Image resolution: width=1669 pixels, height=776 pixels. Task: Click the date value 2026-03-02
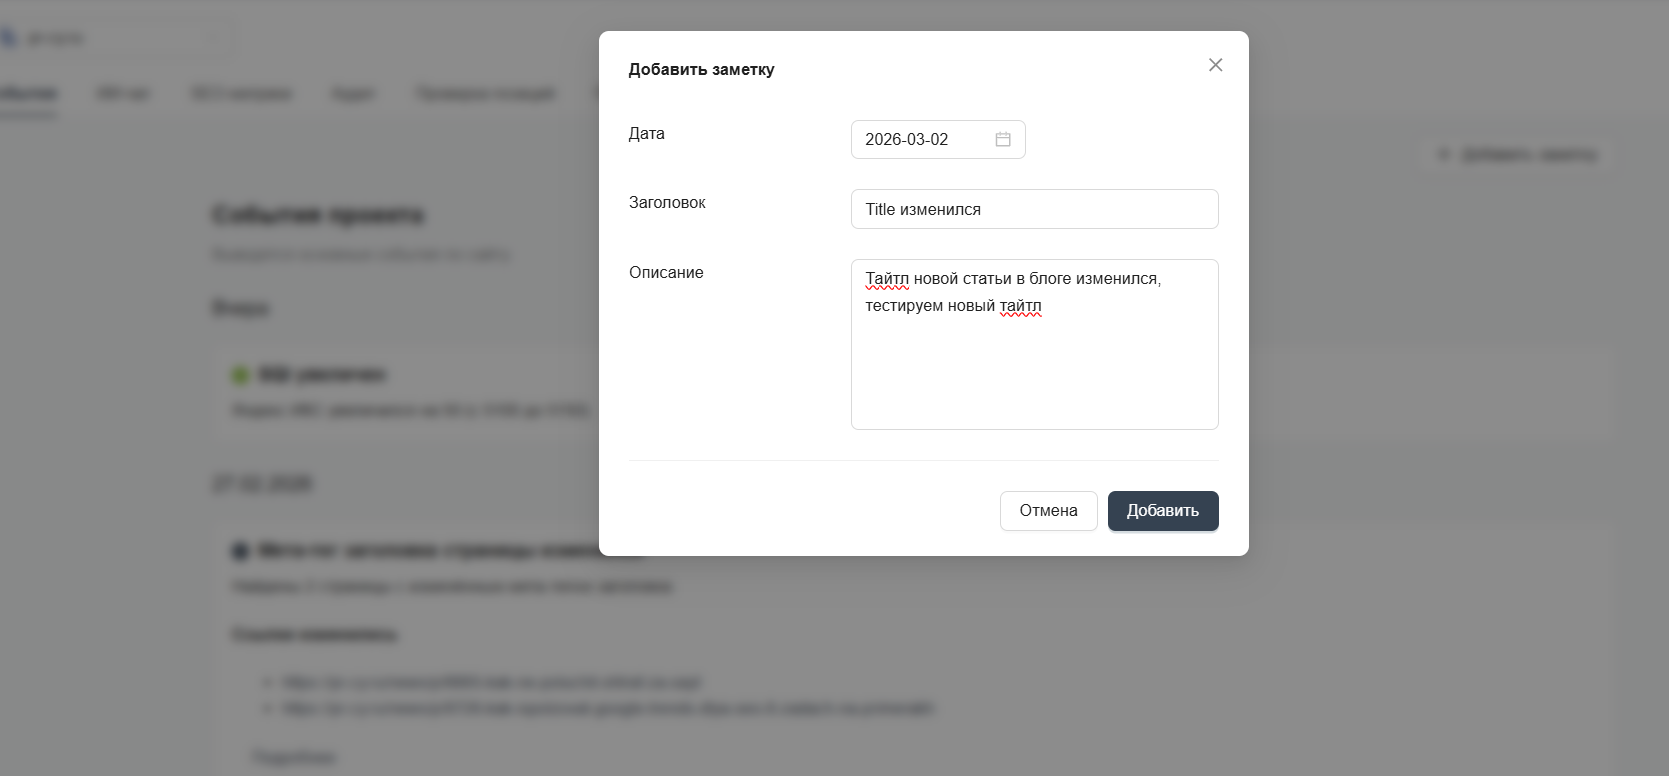pos(906,140)
